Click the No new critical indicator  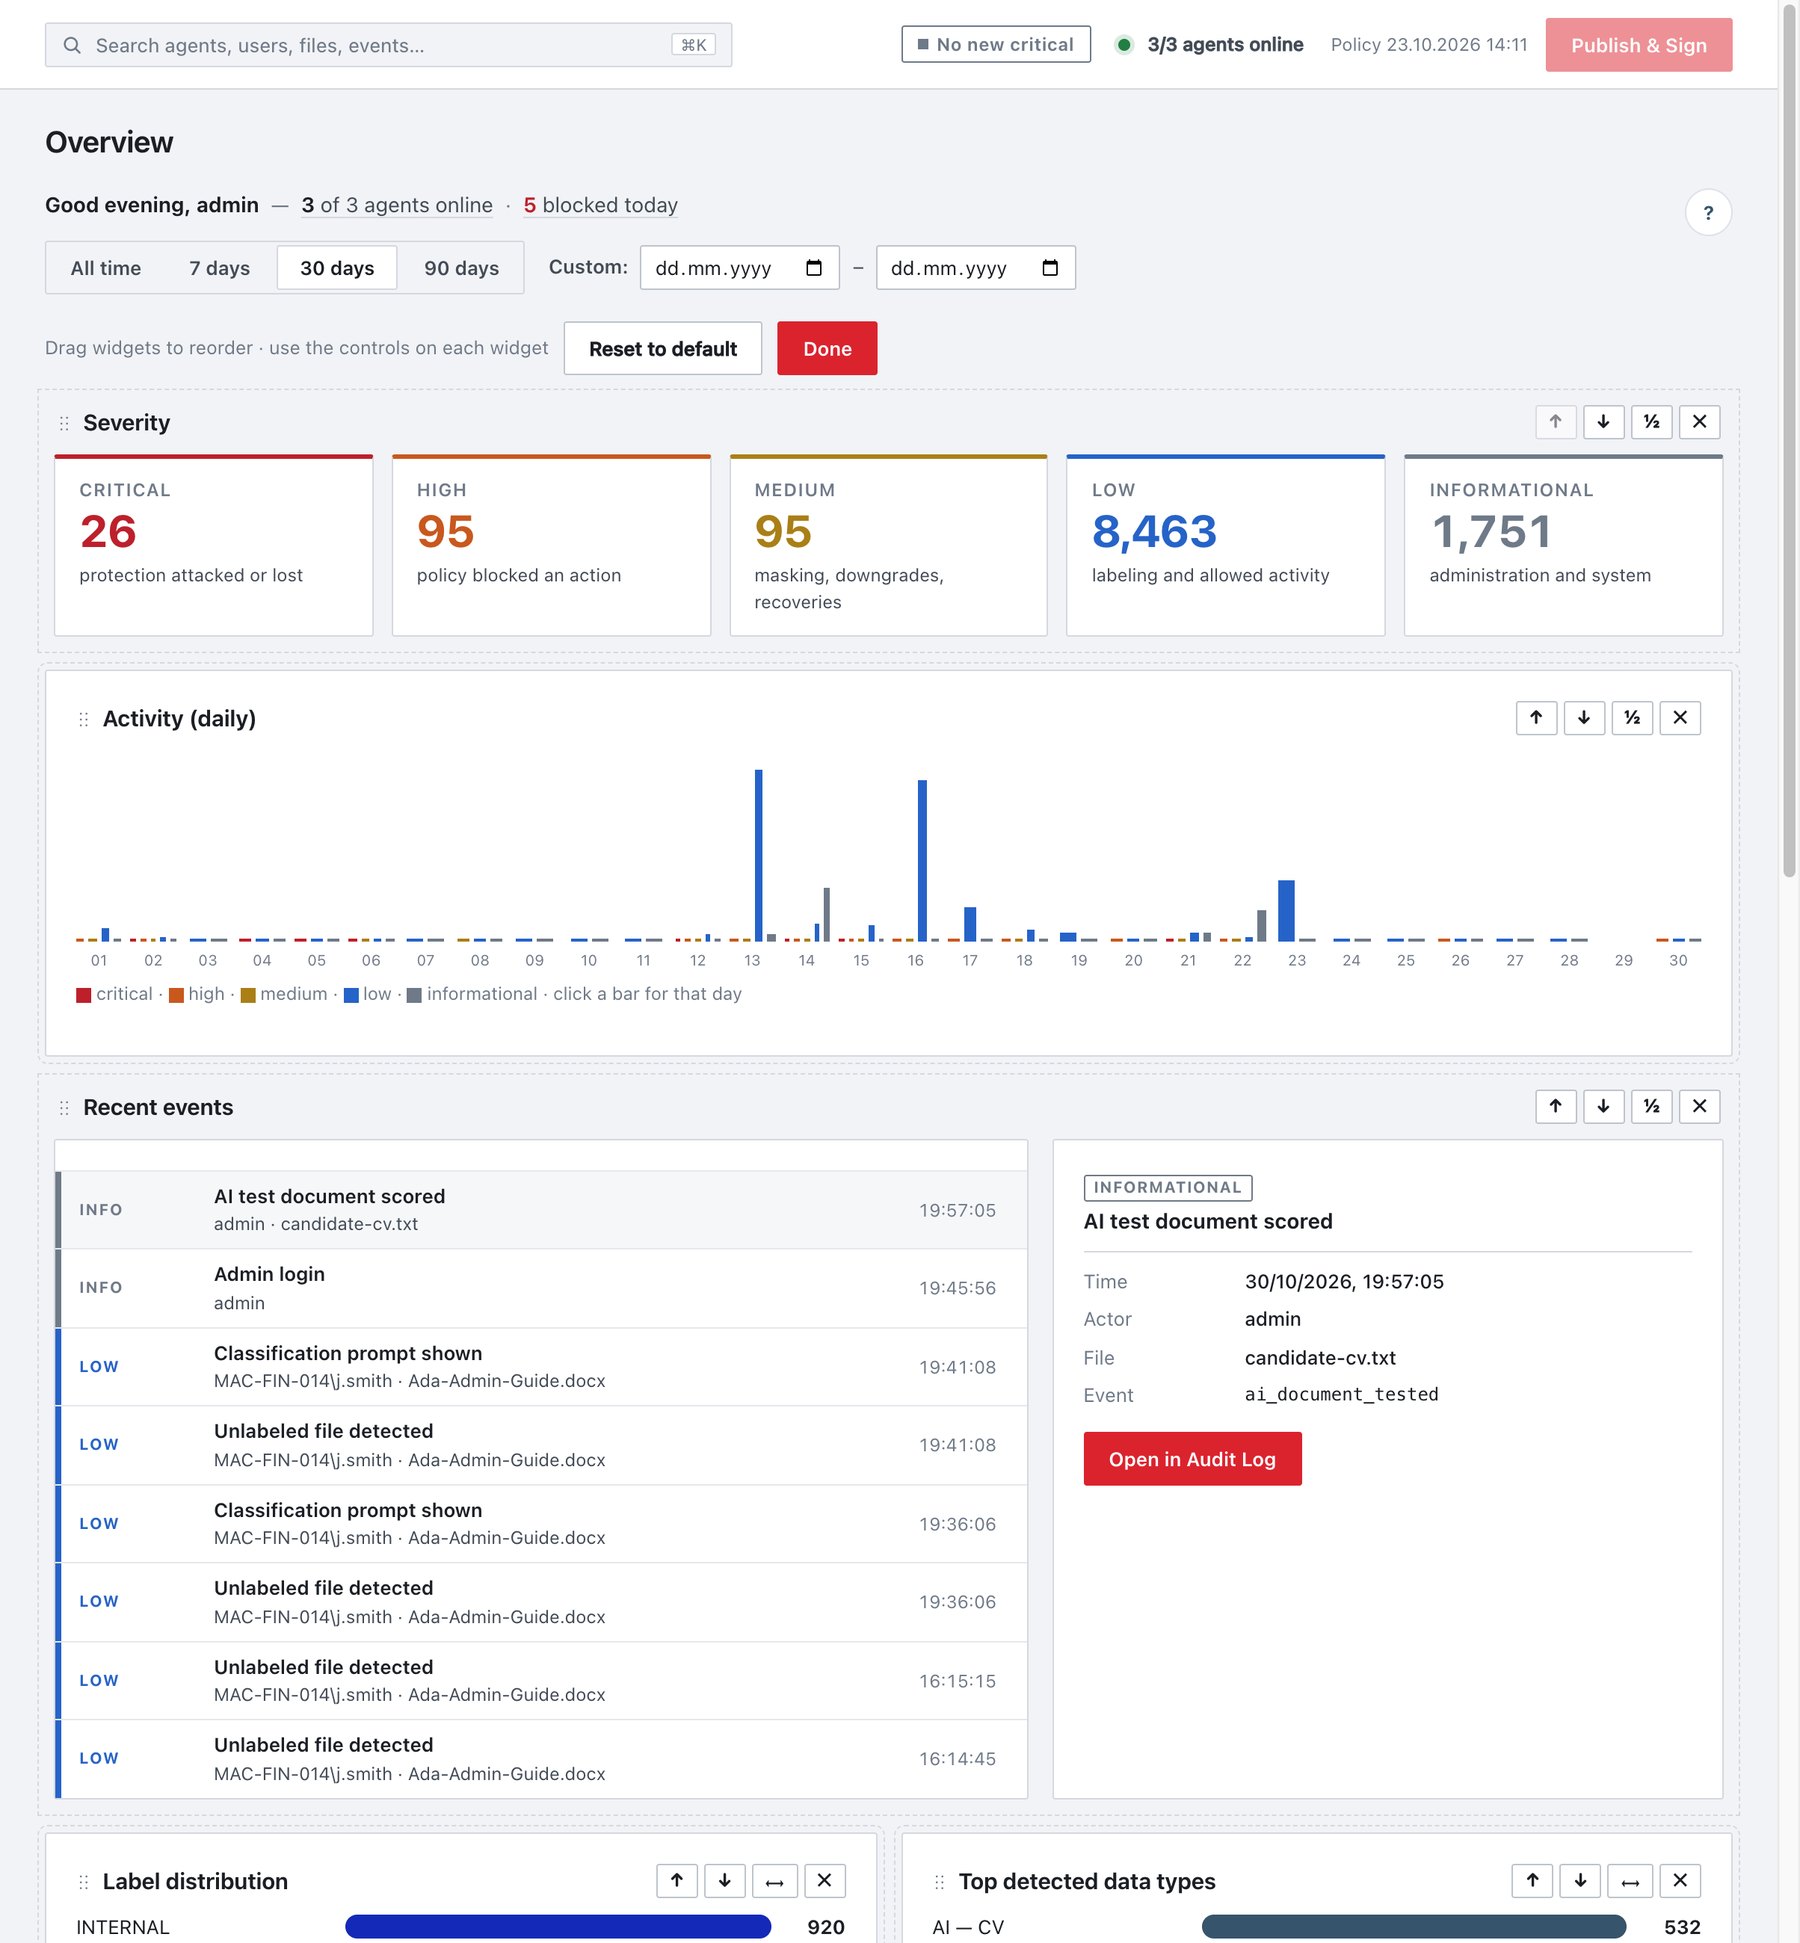[x=996, y=45]
